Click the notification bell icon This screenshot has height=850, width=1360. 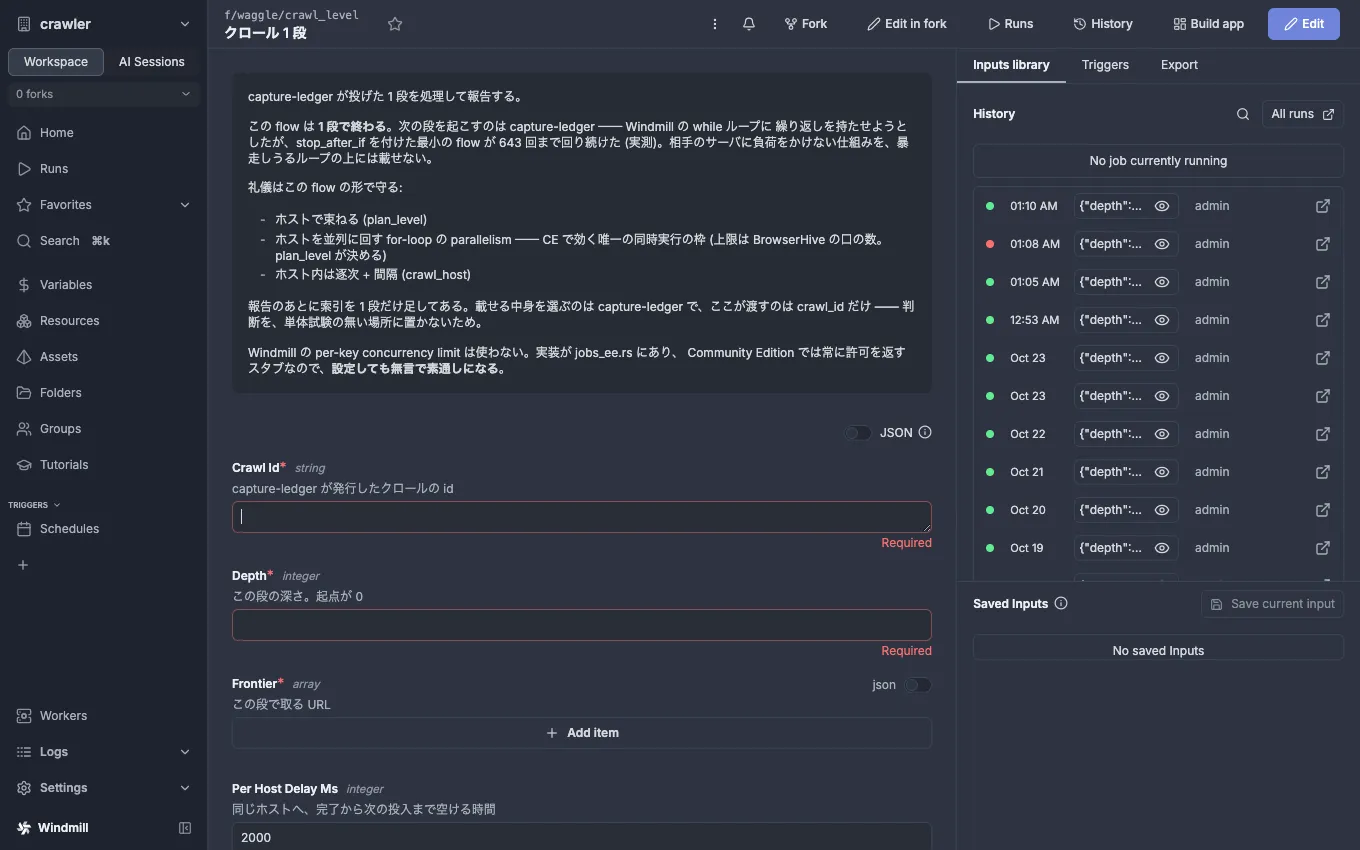tap(749, 24)
